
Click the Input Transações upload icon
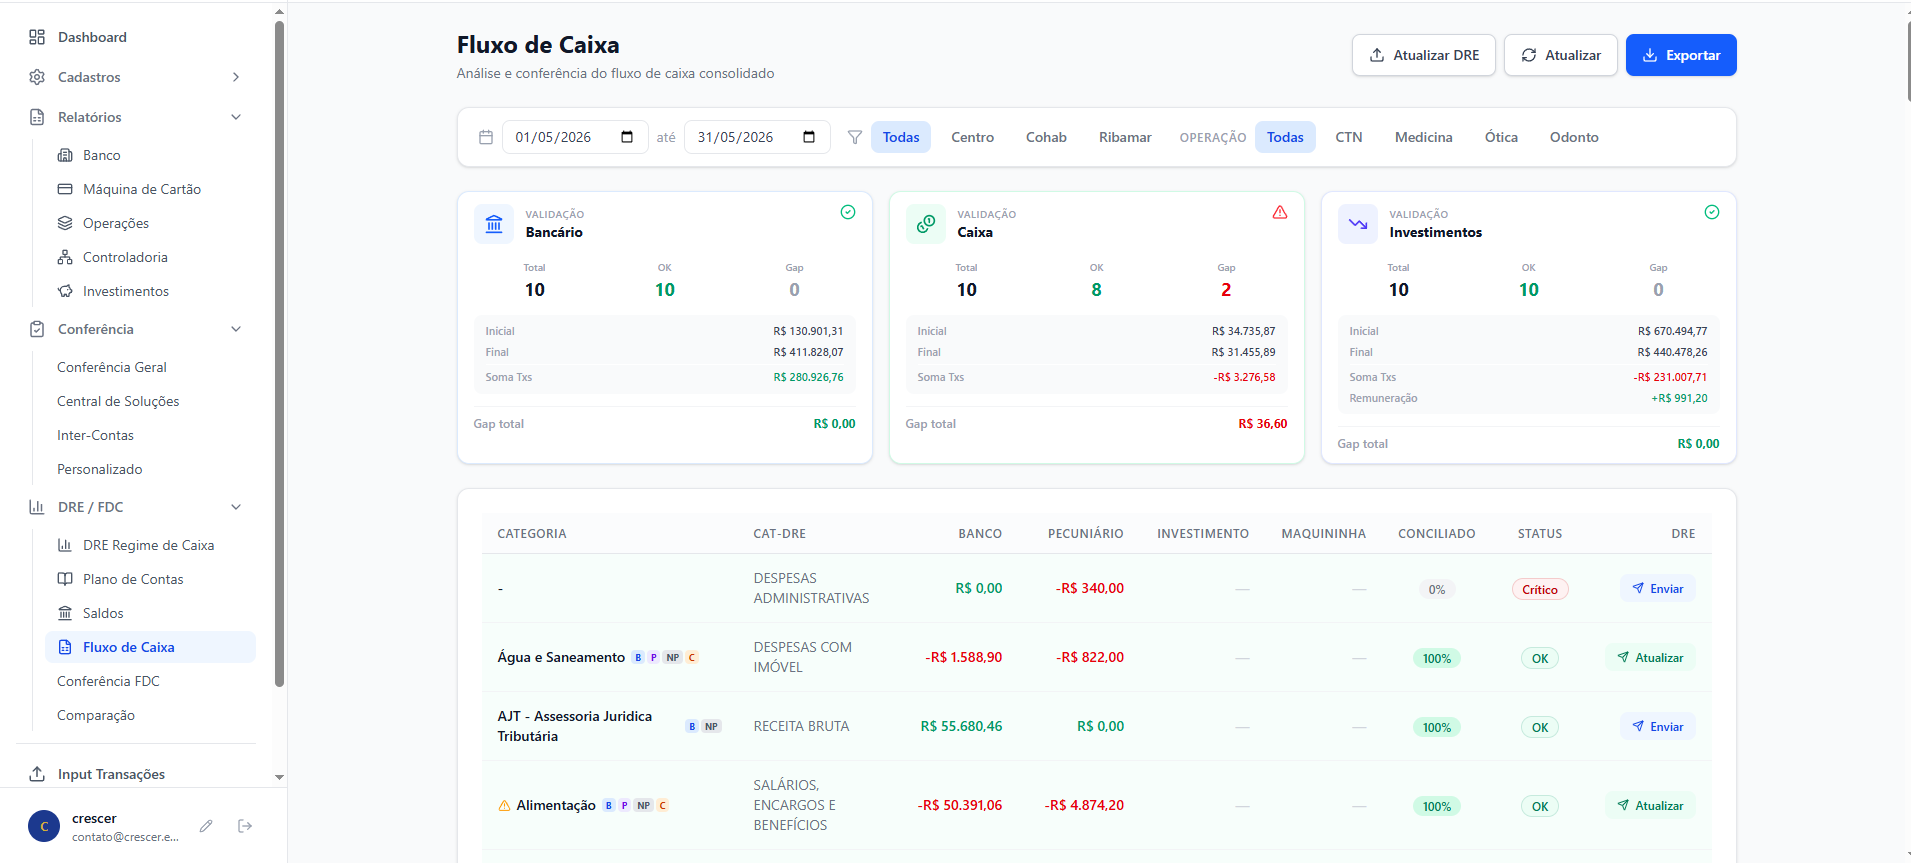(x=37, y=774)
